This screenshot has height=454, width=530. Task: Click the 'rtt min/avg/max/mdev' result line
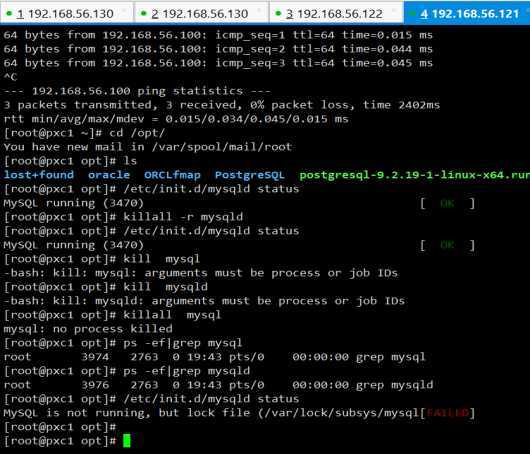click(x=176, y=119)
